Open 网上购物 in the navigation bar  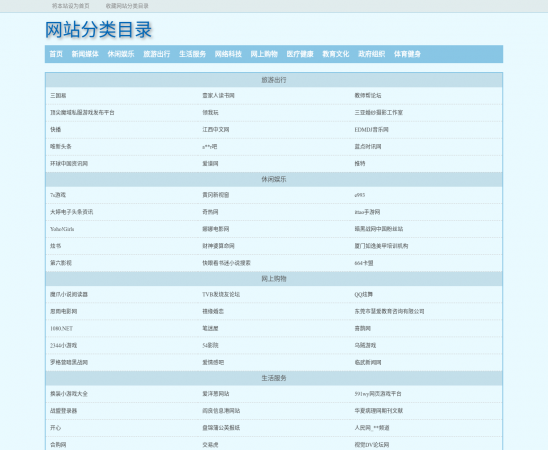tap(264, 54)
